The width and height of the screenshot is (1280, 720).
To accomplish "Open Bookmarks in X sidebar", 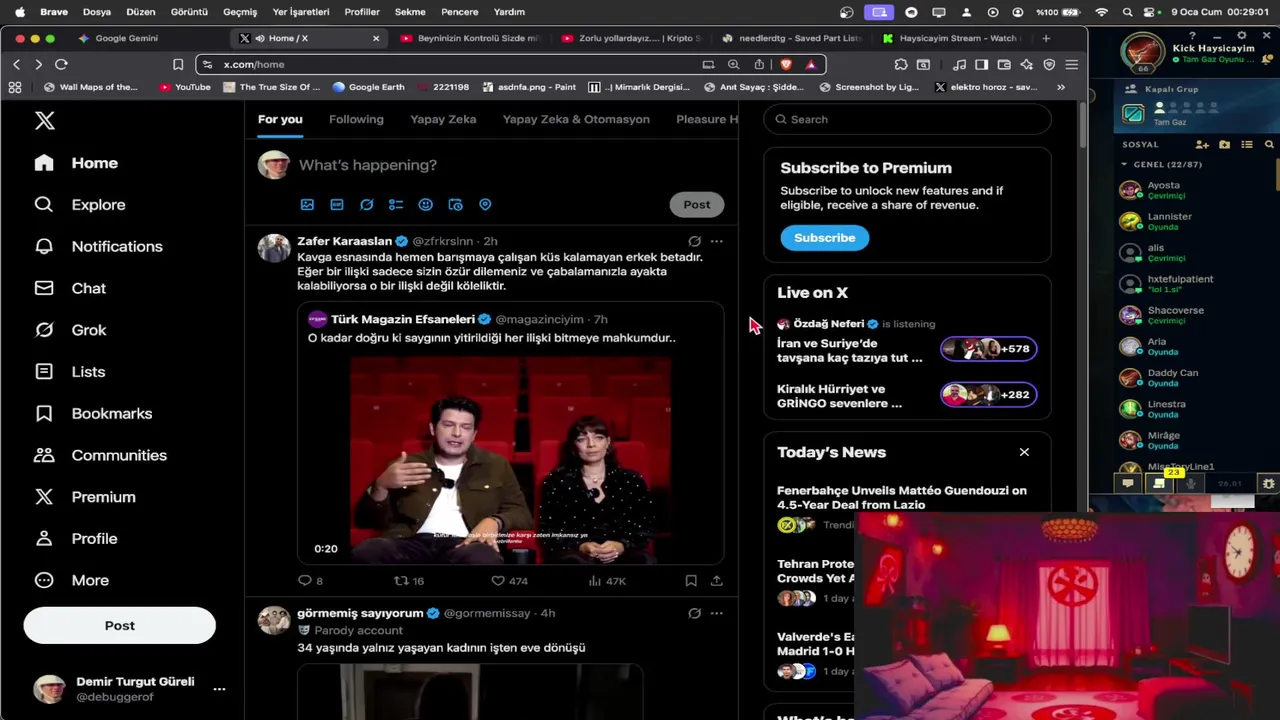I will tap(93, 414).
